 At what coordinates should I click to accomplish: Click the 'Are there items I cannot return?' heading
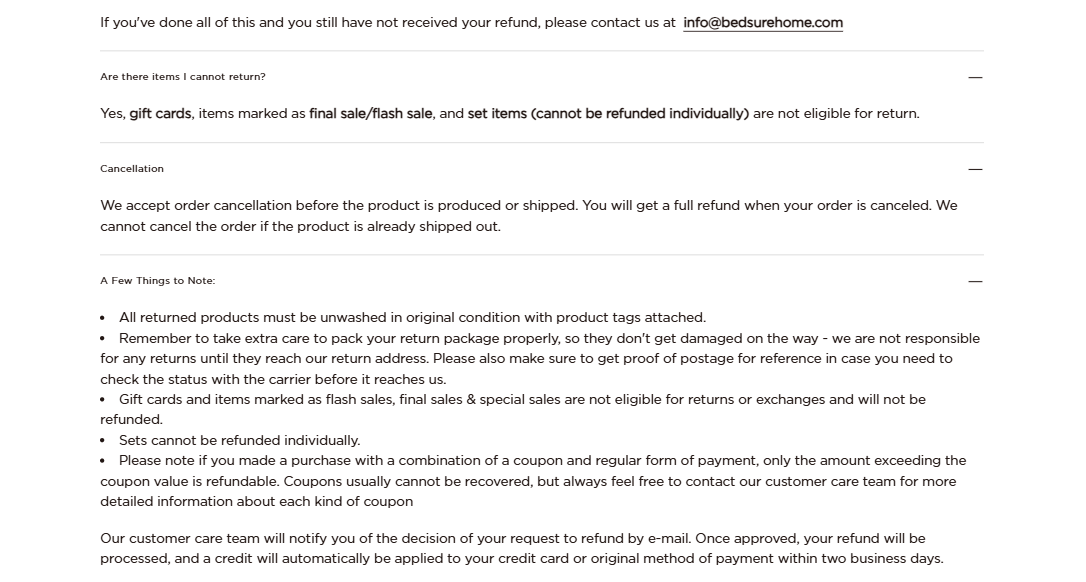[183, 77]
